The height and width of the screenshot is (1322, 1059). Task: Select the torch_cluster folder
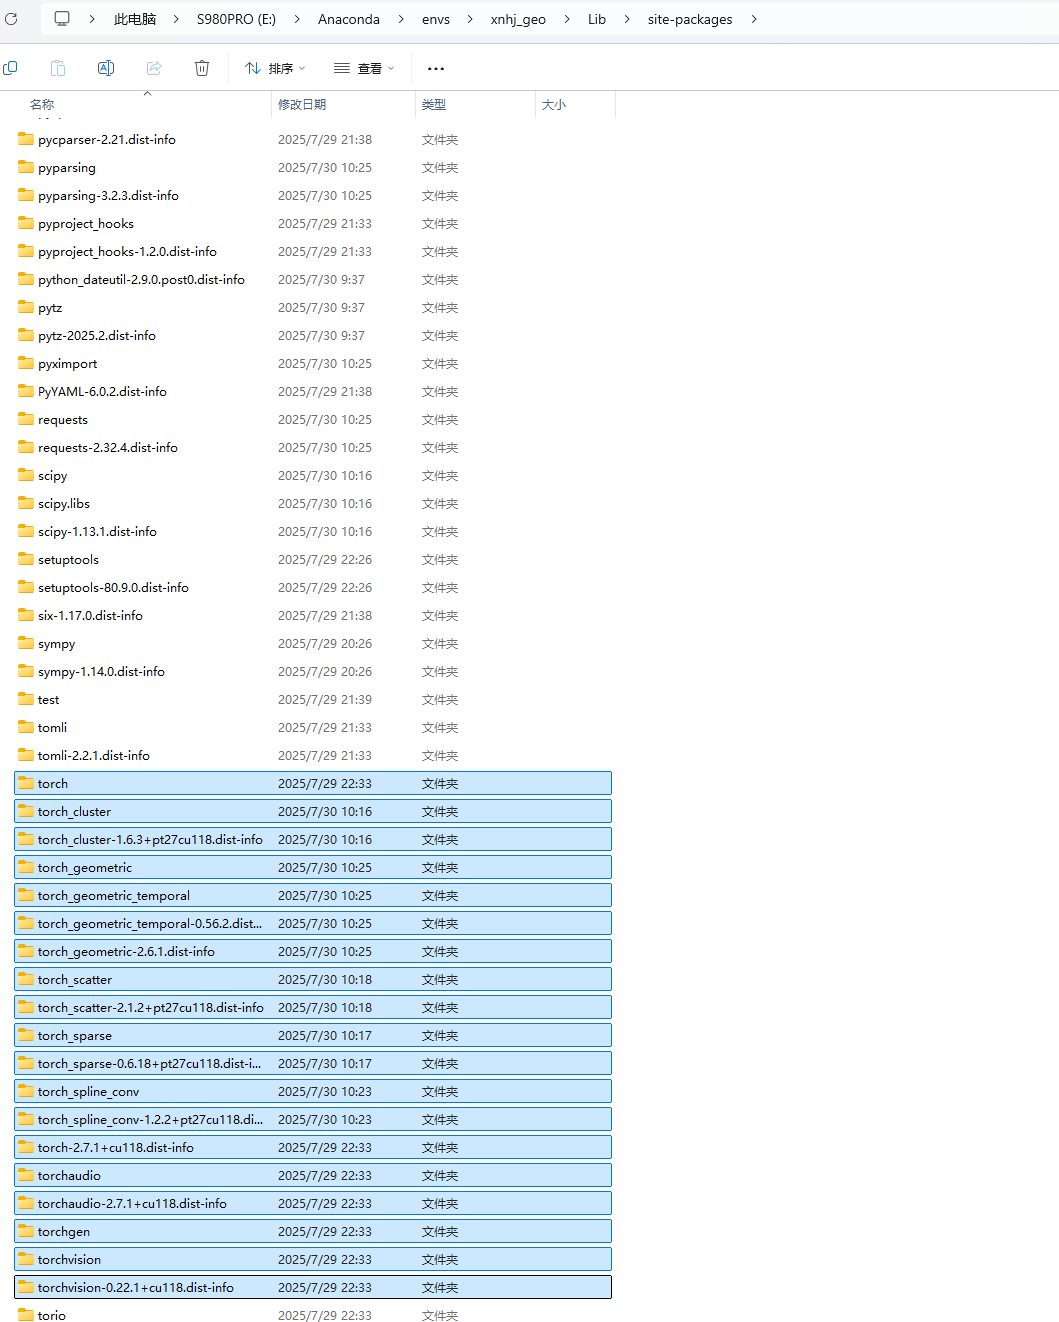tap(313, 812)
